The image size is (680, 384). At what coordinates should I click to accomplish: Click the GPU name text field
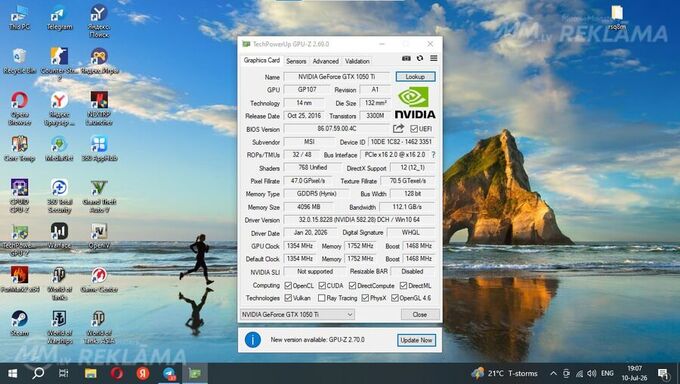point(337,77)
